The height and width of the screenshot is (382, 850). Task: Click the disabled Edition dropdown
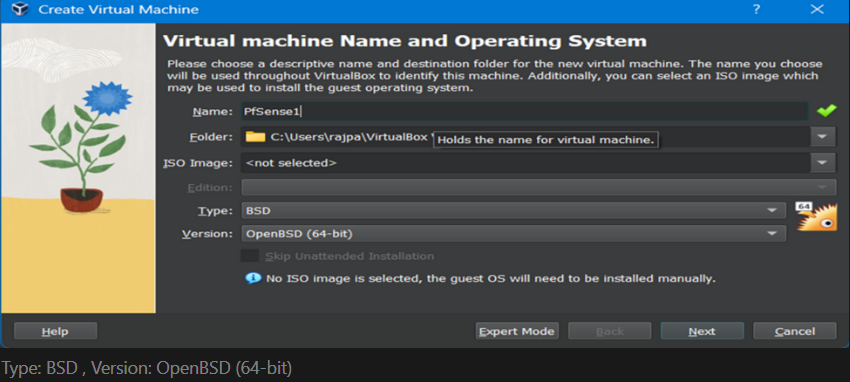pos(538,187)
